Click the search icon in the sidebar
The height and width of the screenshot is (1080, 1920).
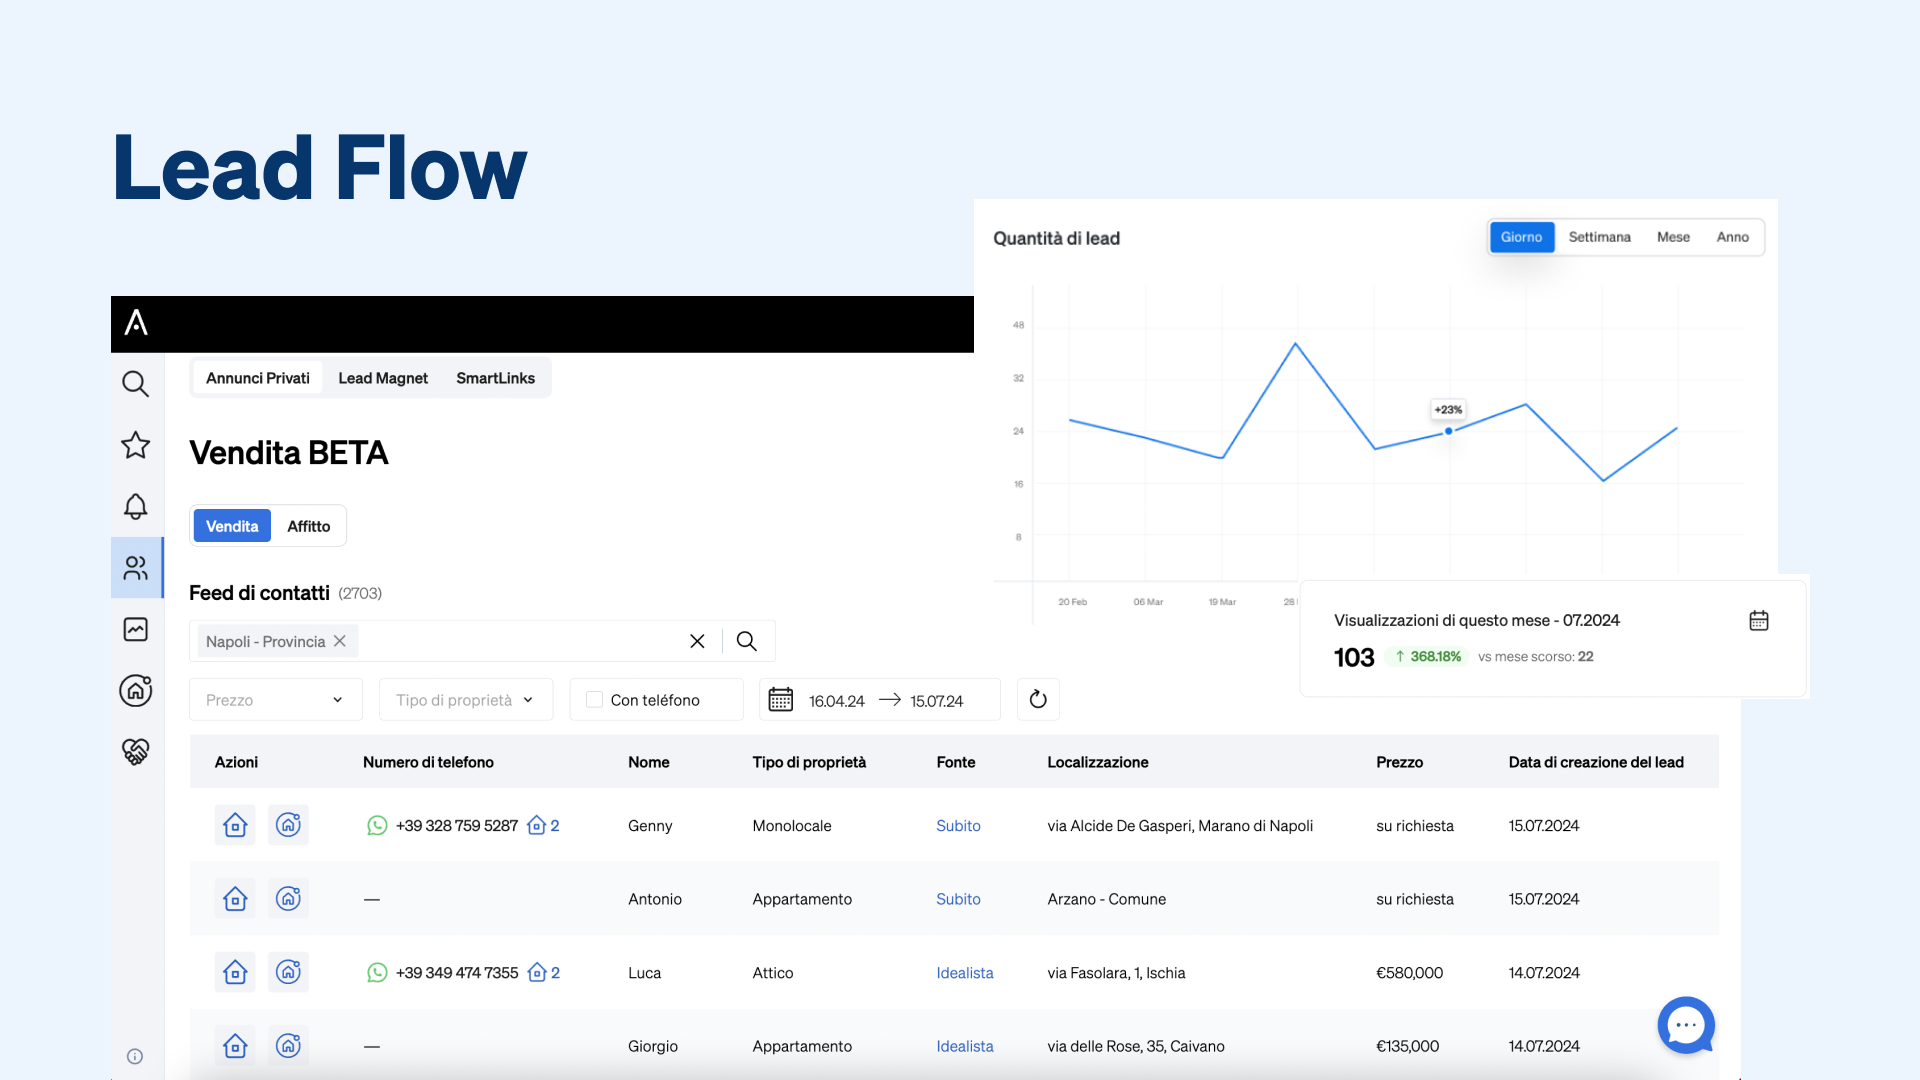[x=135, y=384]
